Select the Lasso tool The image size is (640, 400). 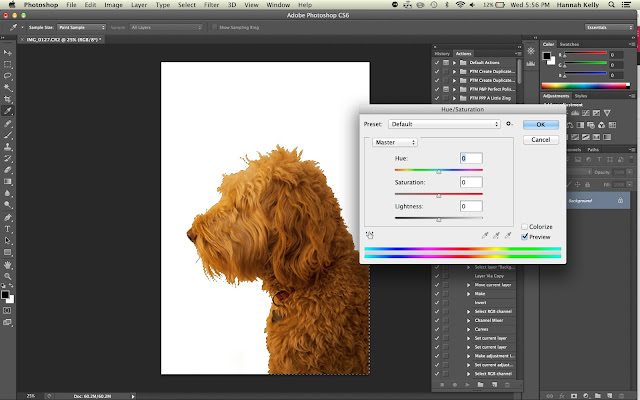tap(7, 76)
